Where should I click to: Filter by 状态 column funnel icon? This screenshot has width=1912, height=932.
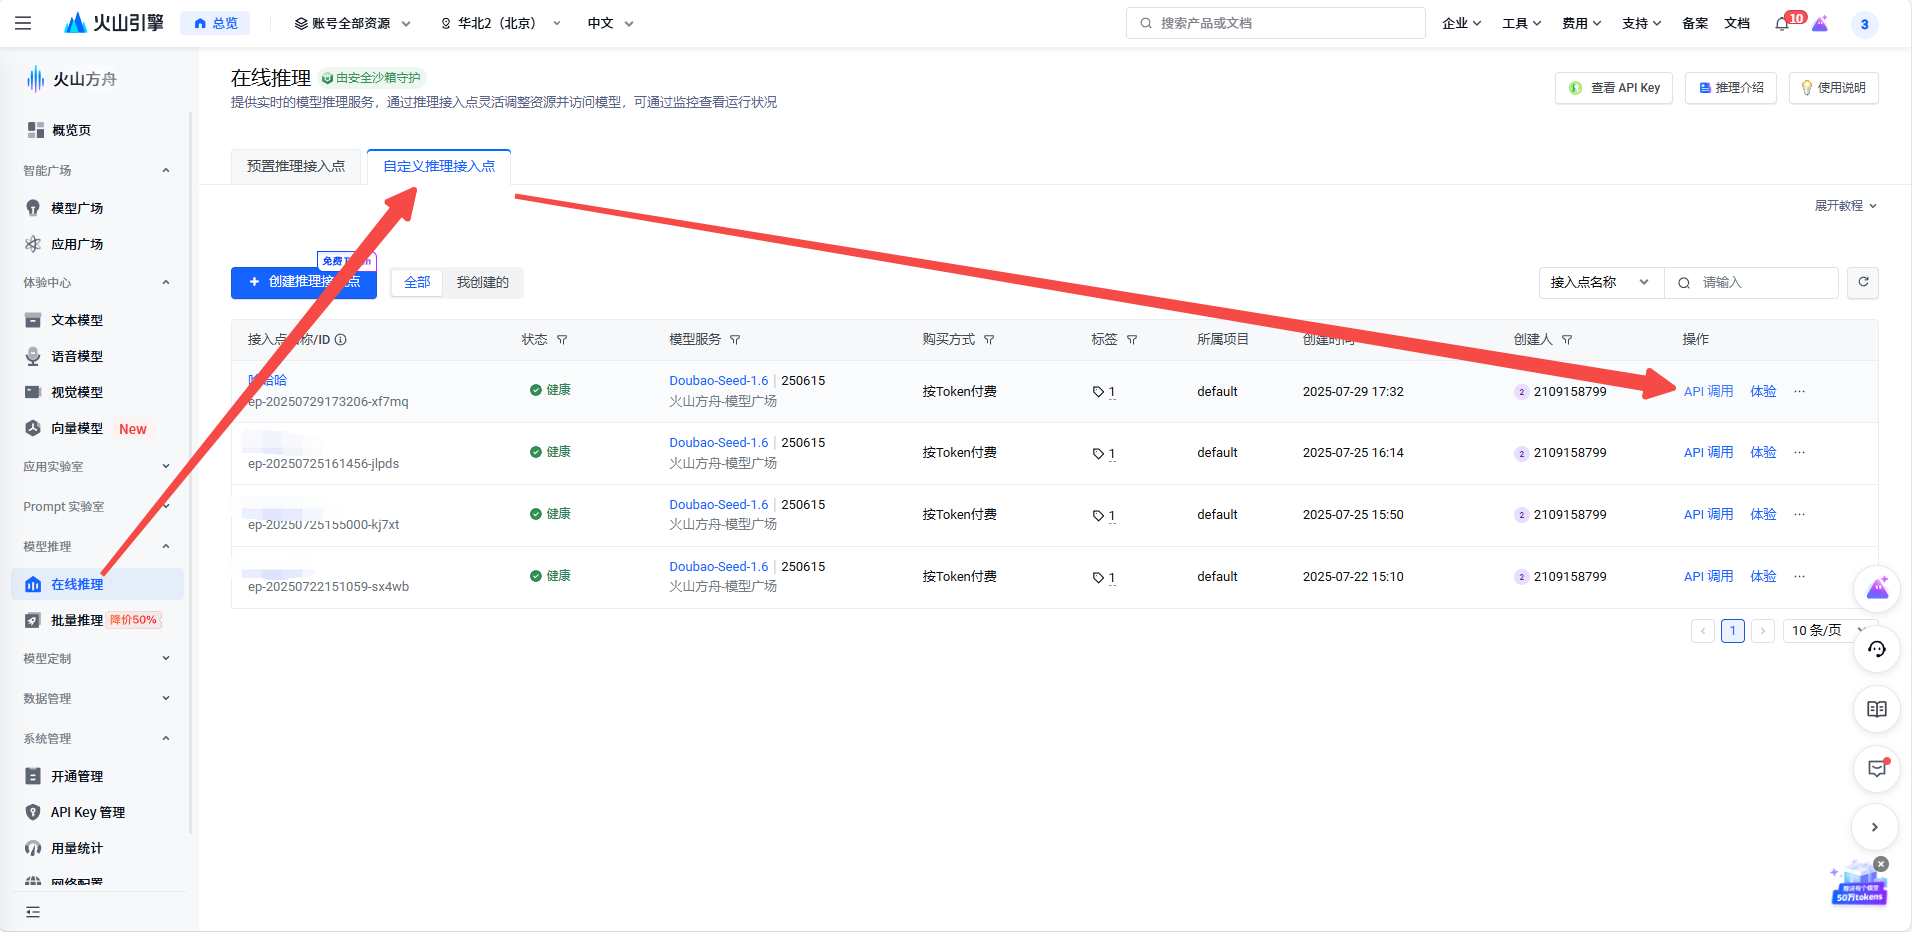562,340
